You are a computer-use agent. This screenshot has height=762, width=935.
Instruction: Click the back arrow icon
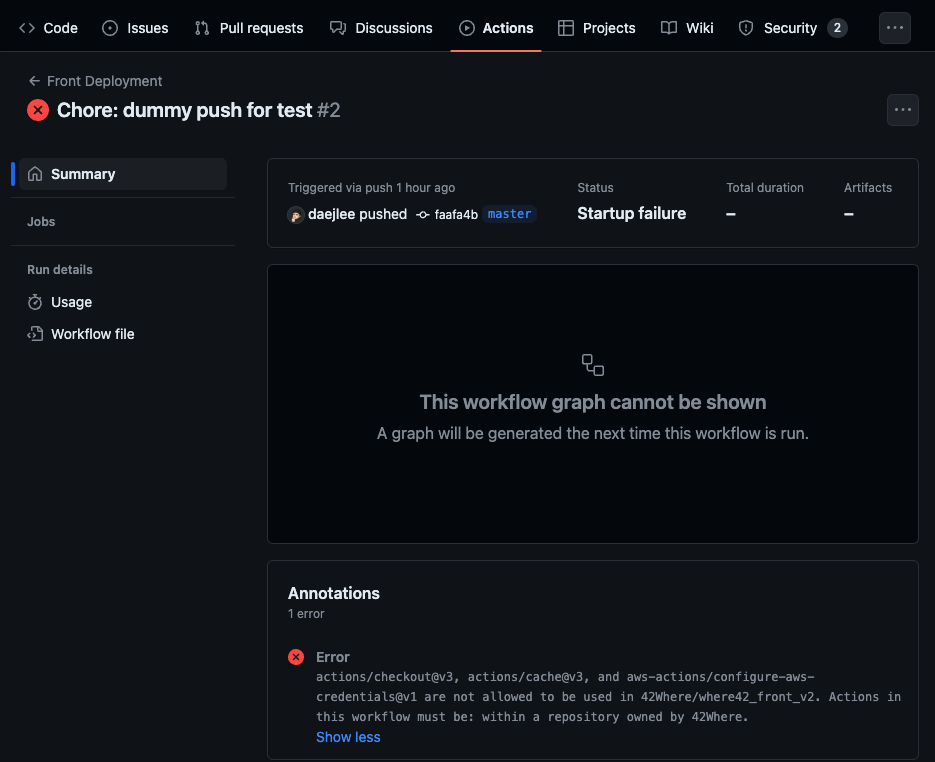35,81
